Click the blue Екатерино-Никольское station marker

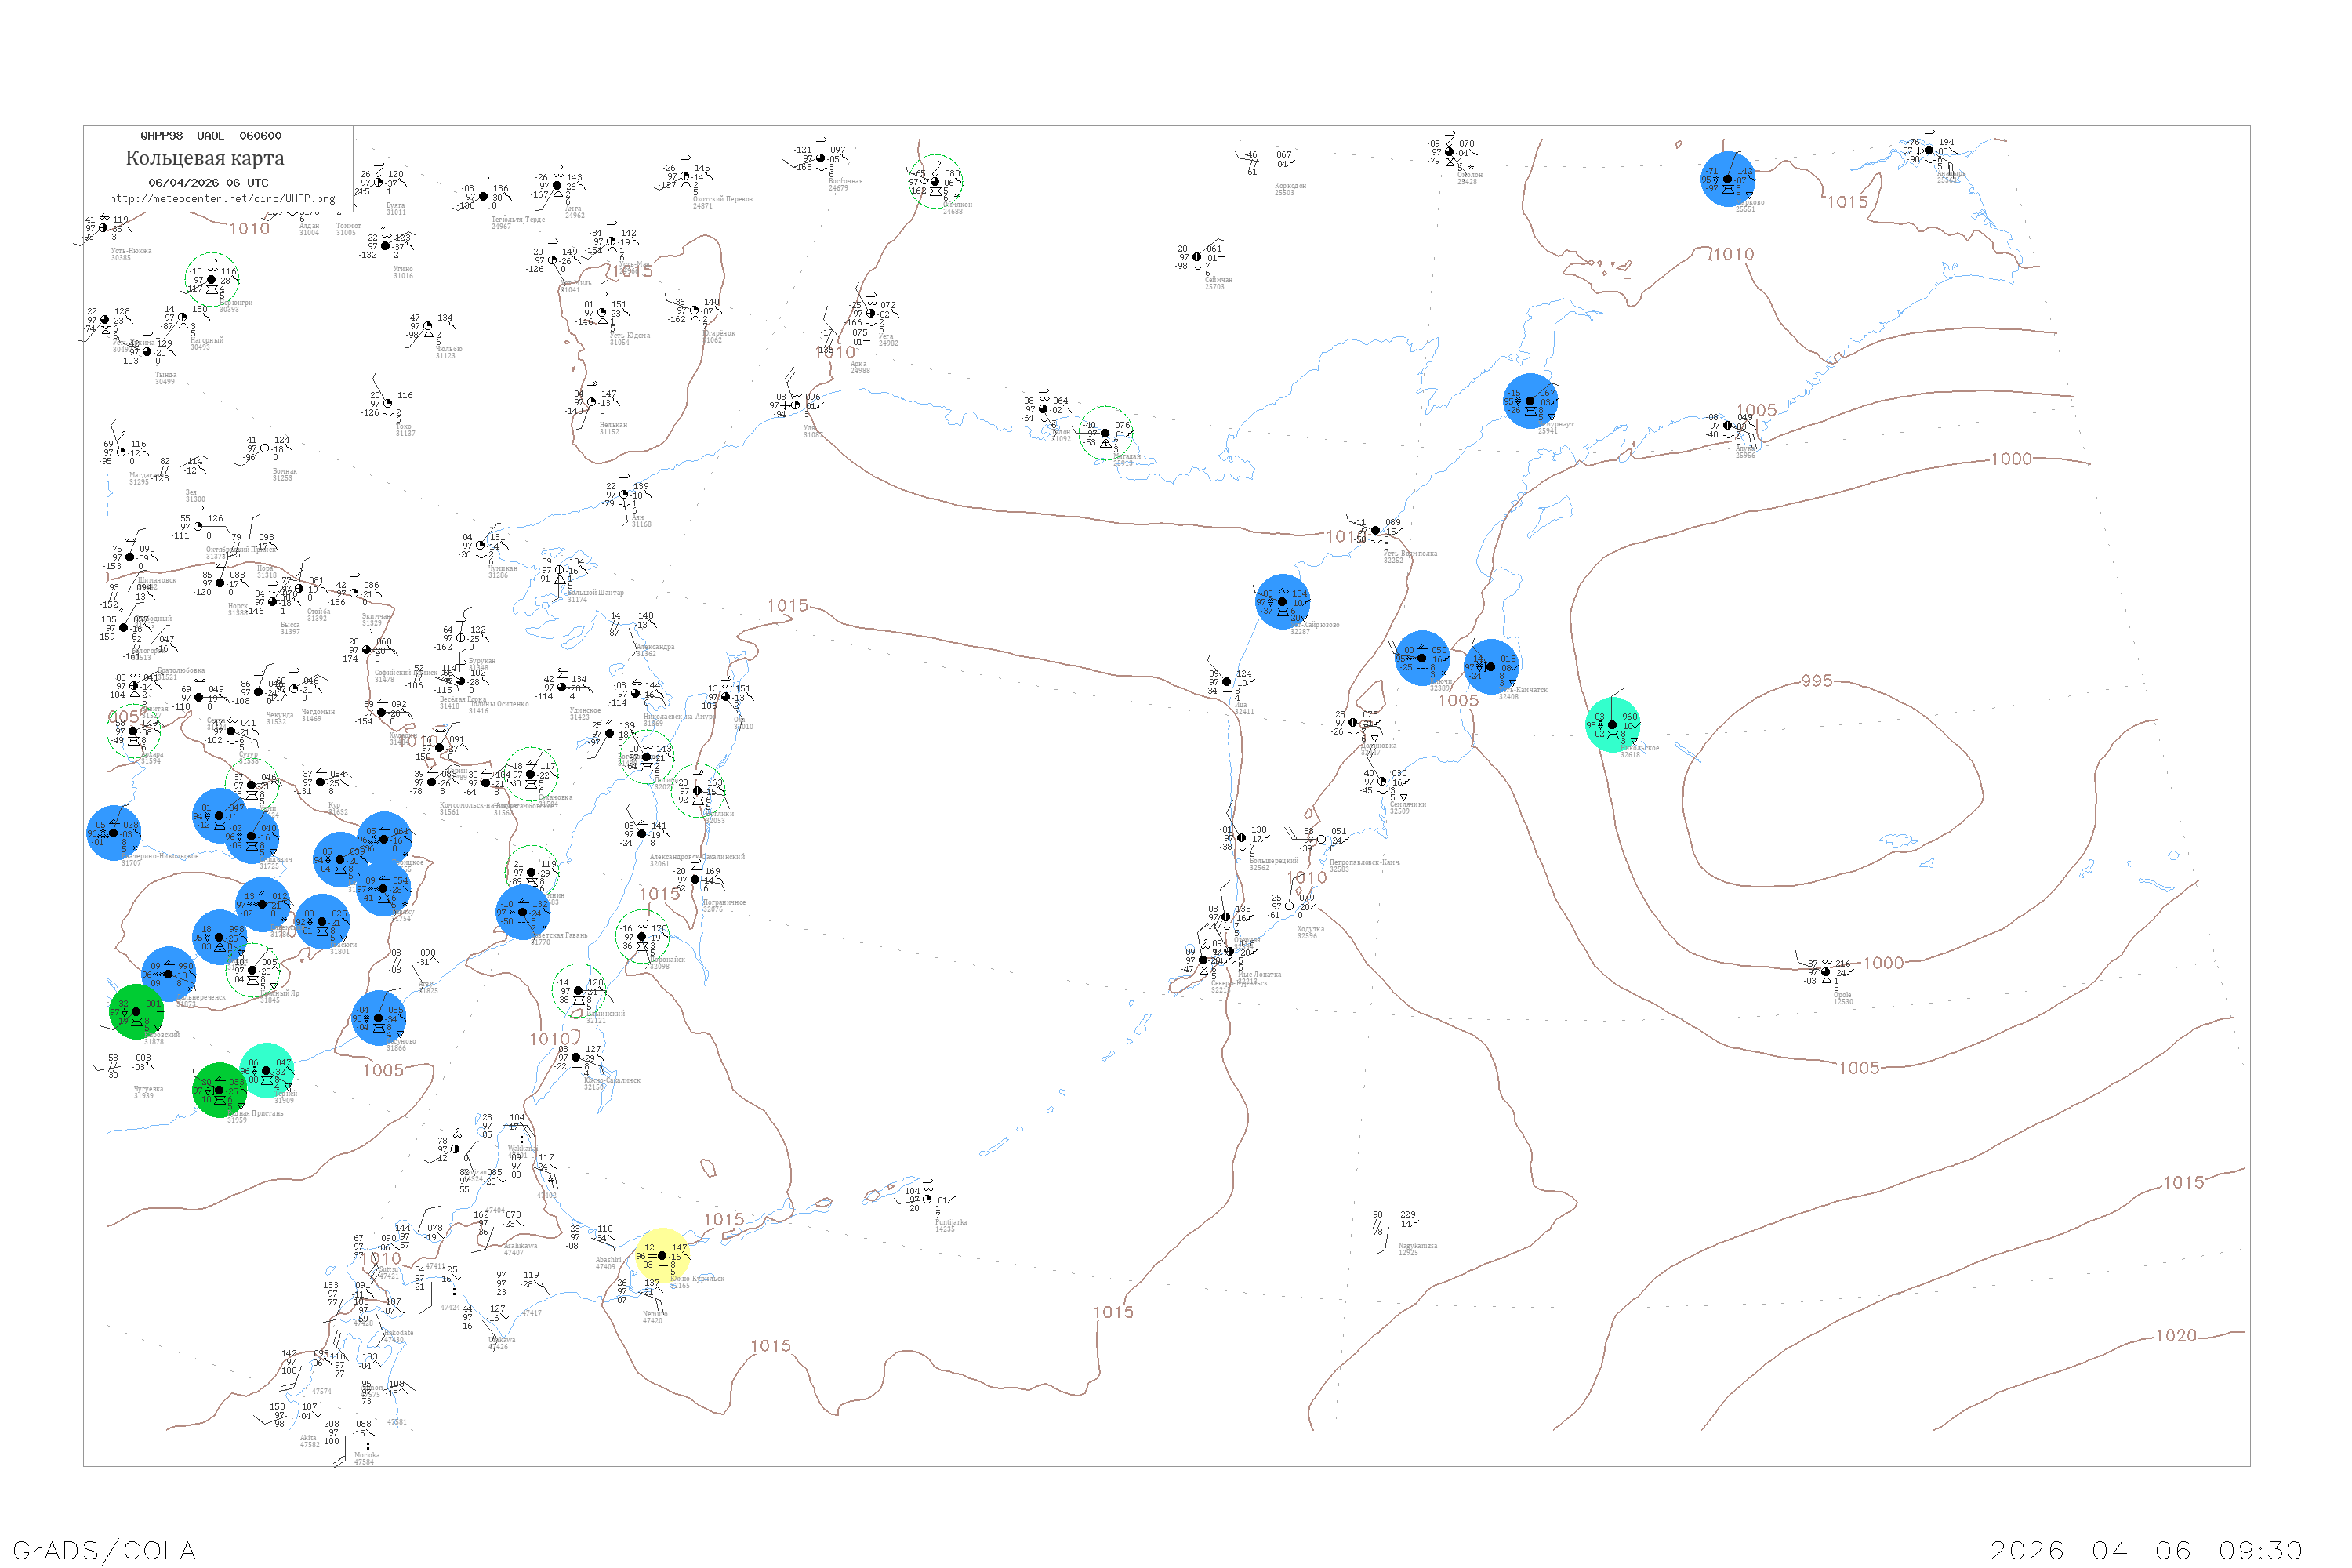pos(113,833)
